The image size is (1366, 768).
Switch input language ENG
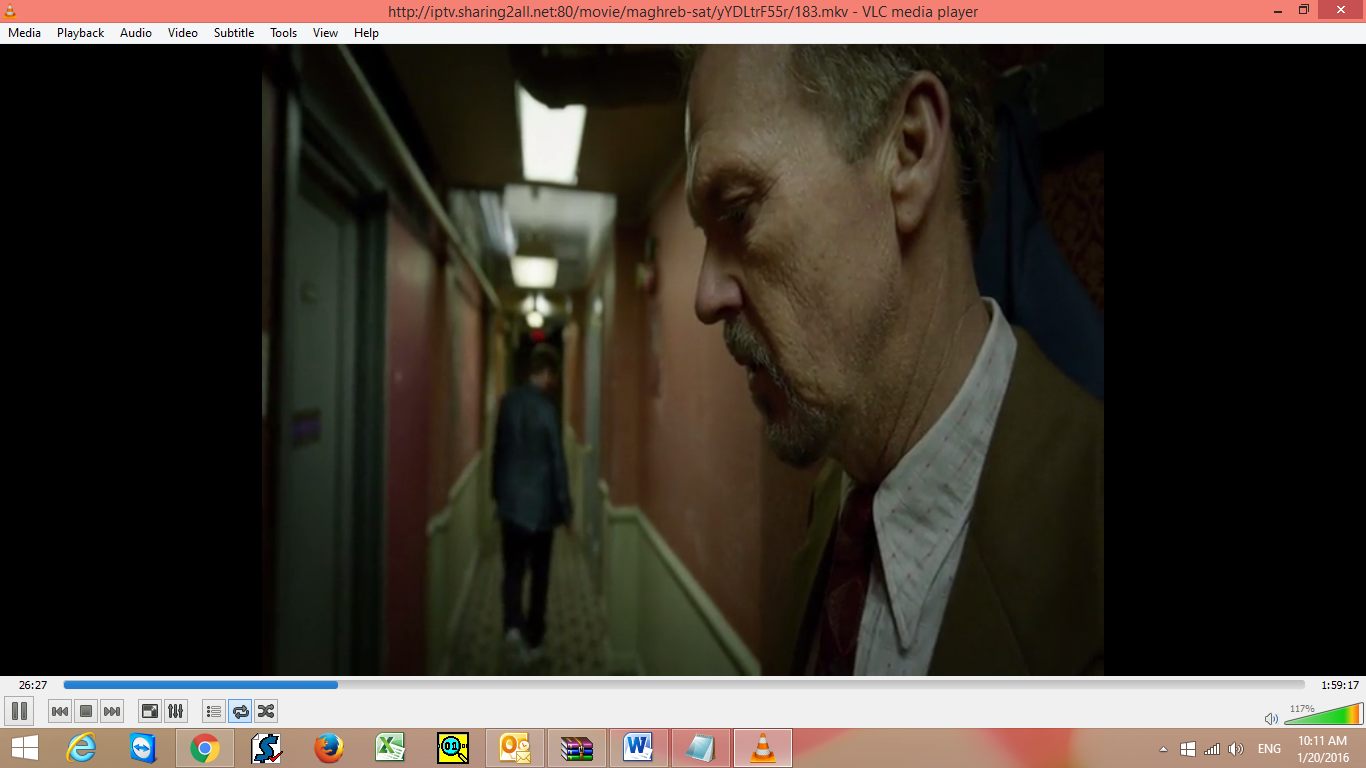(1269, 749)
